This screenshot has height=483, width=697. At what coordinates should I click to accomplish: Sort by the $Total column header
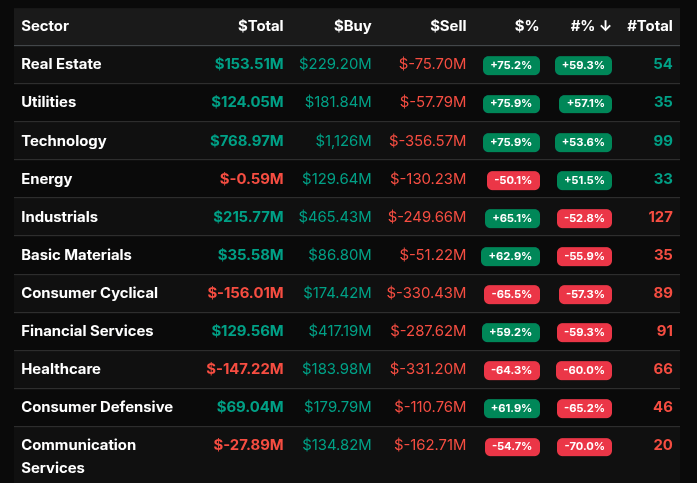(x=260, y=26)
